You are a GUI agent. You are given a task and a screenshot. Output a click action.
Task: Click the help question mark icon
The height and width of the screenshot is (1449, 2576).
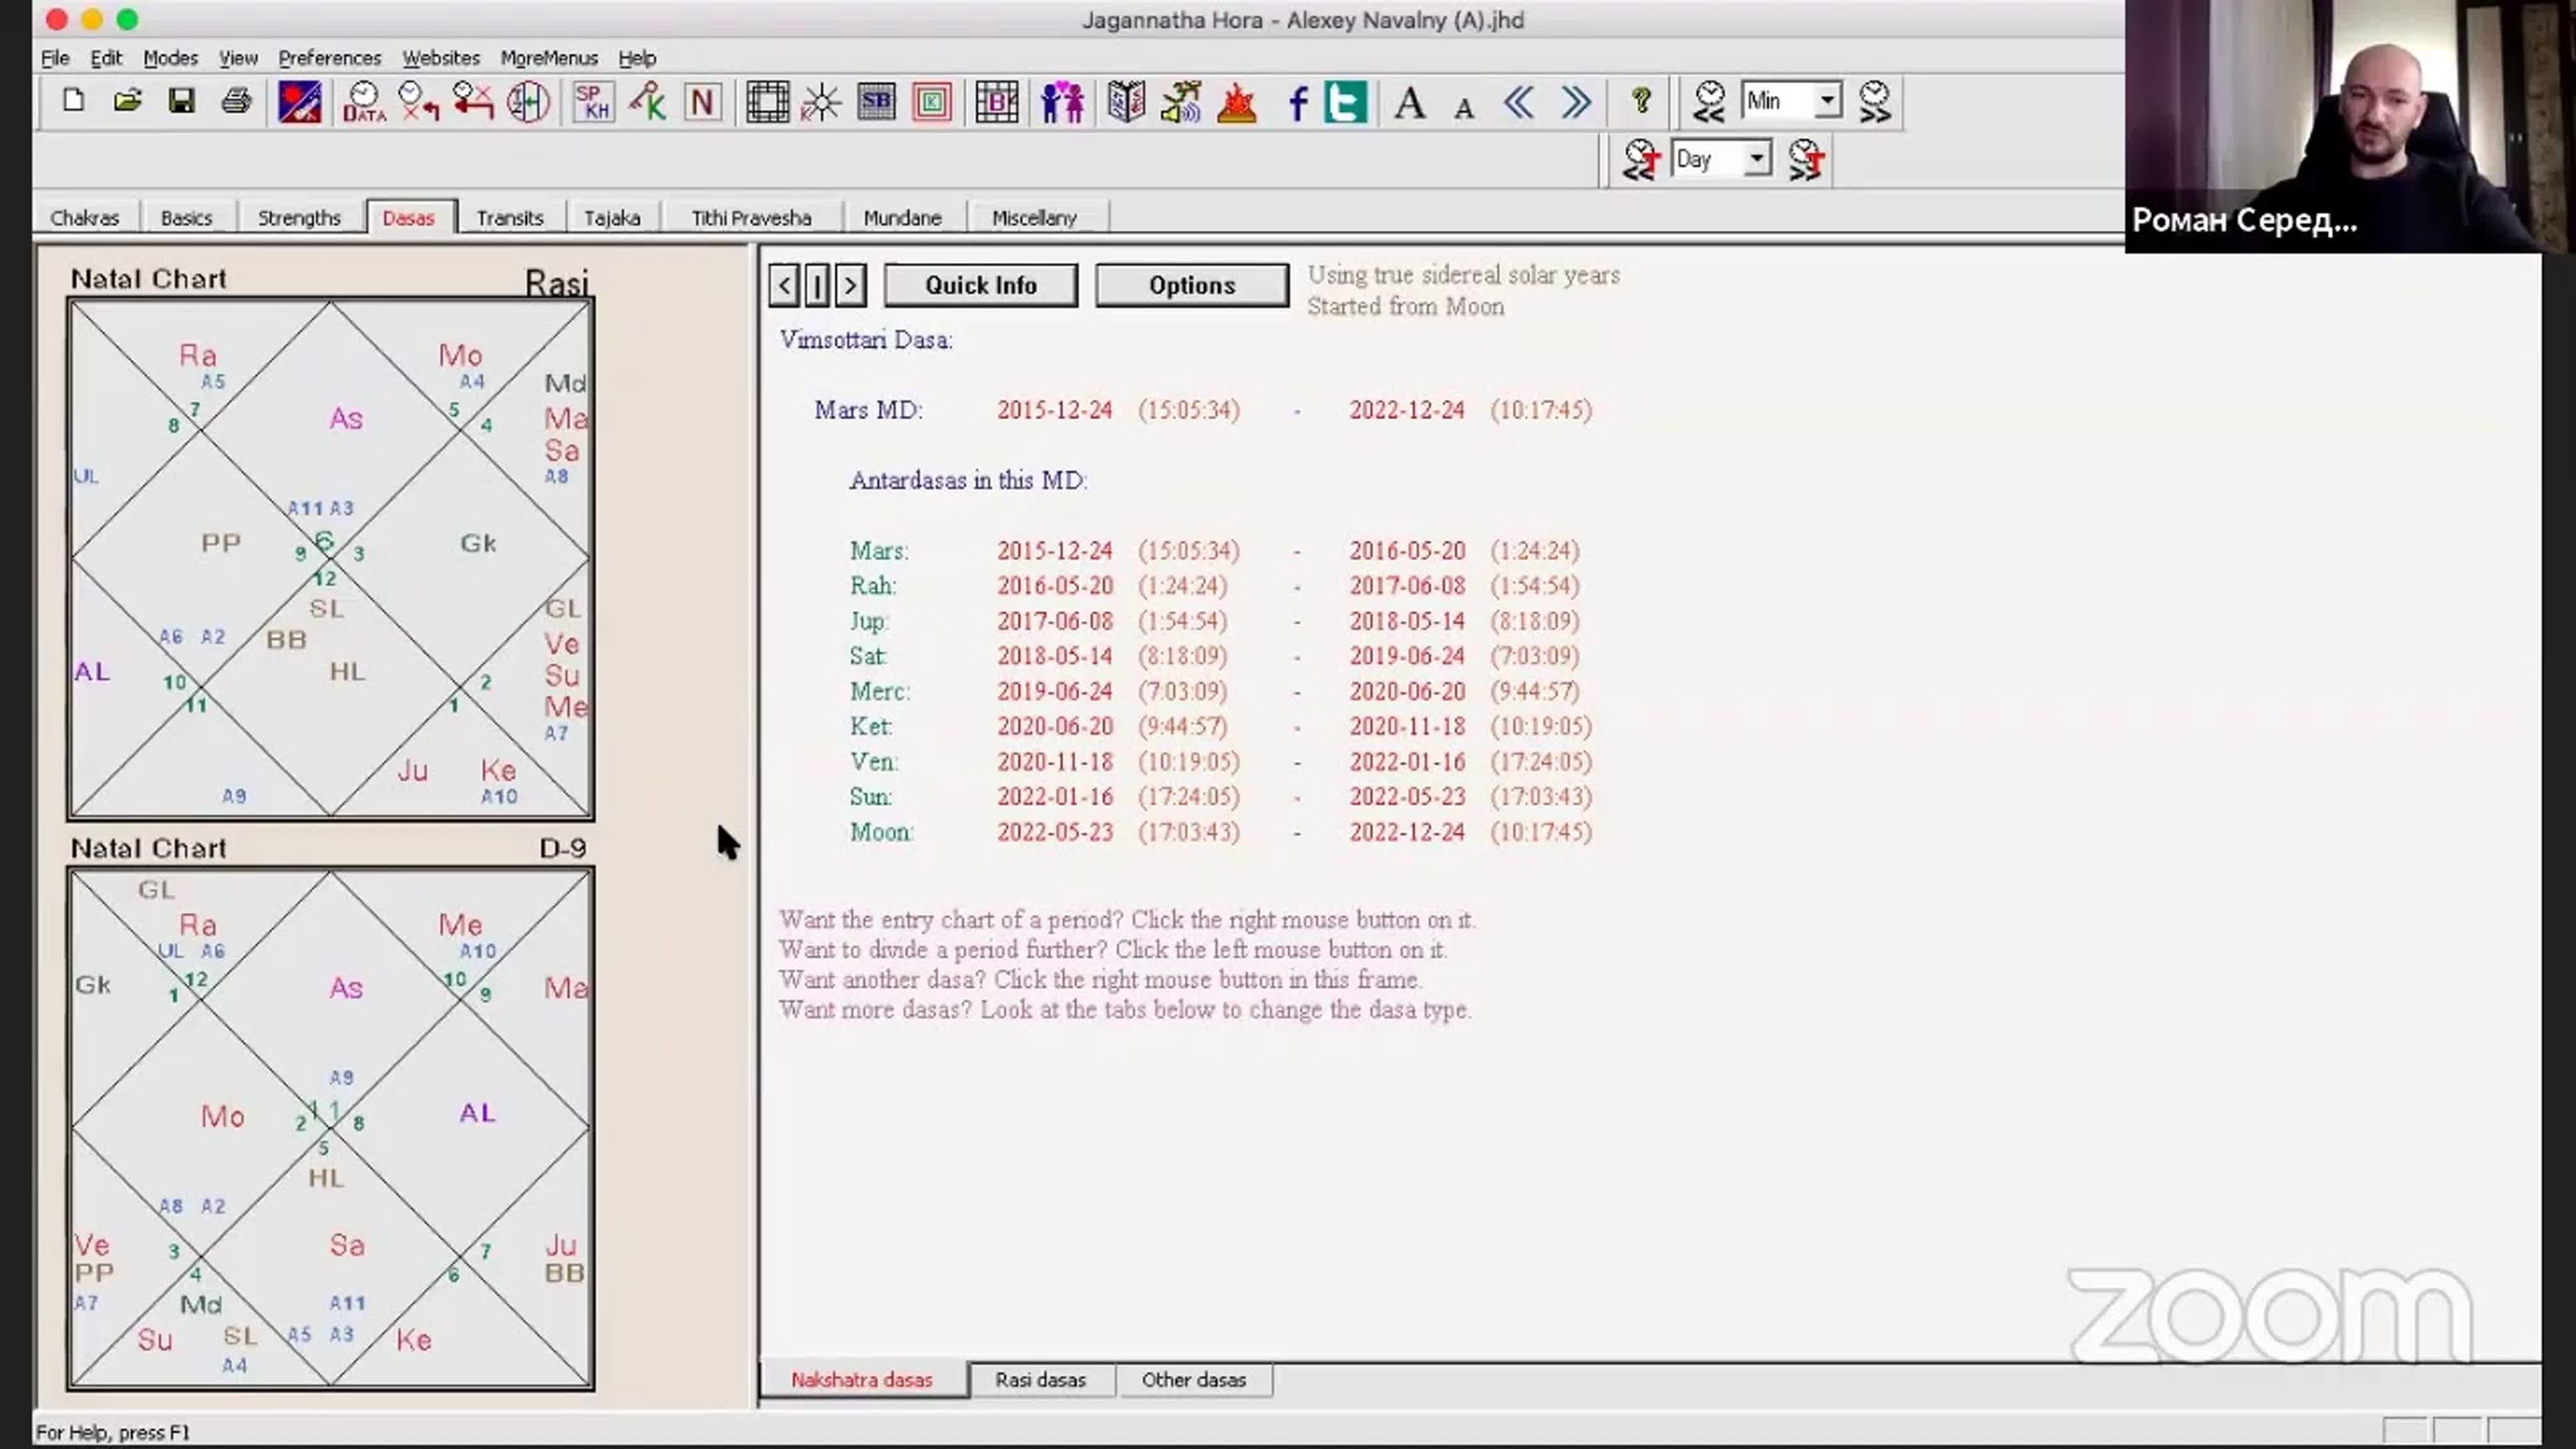(1641, 101)
